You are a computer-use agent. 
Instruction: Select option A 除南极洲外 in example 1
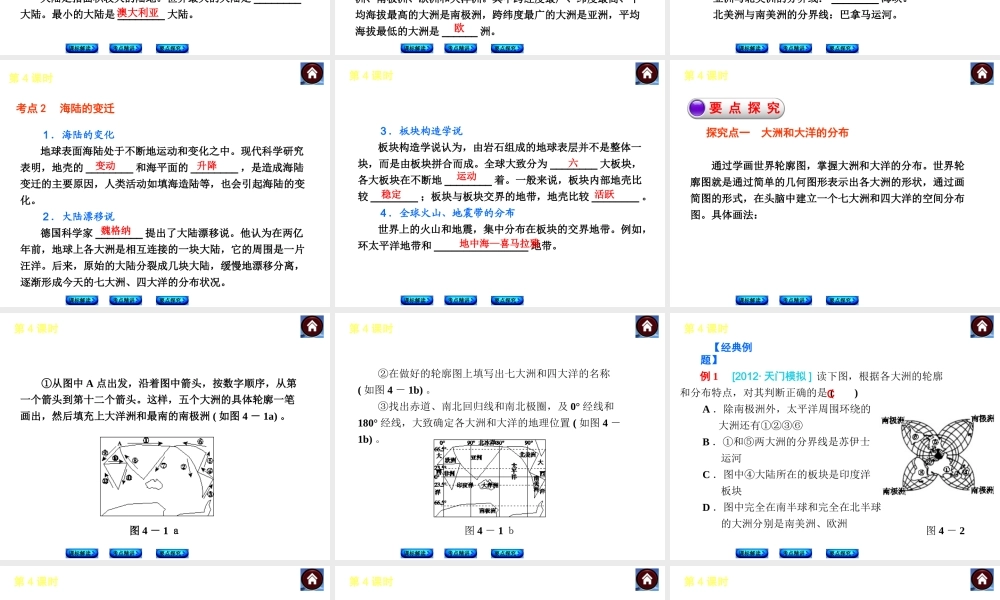coord(786,417)
